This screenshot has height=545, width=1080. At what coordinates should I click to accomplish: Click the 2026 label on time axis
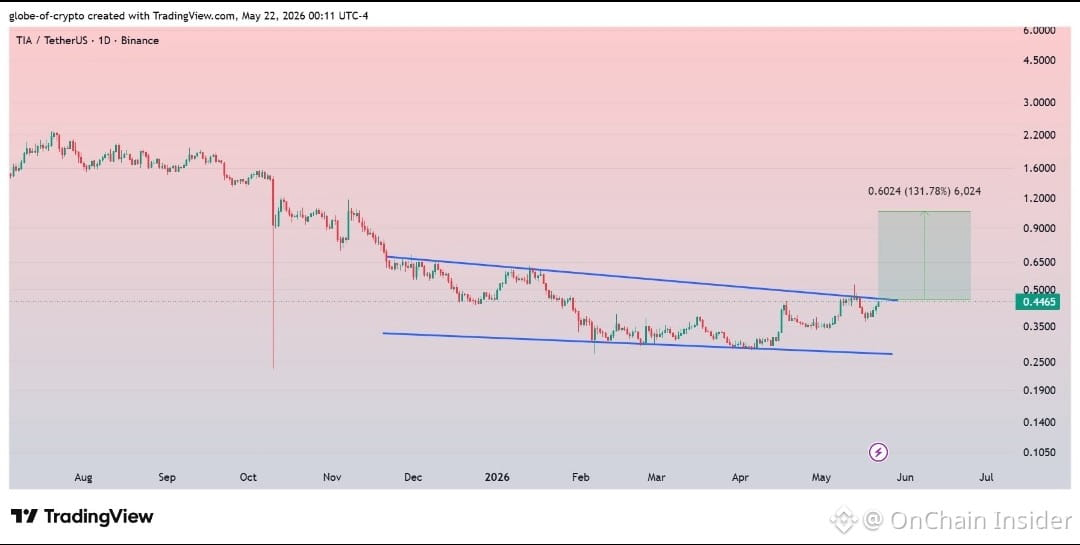497,477
